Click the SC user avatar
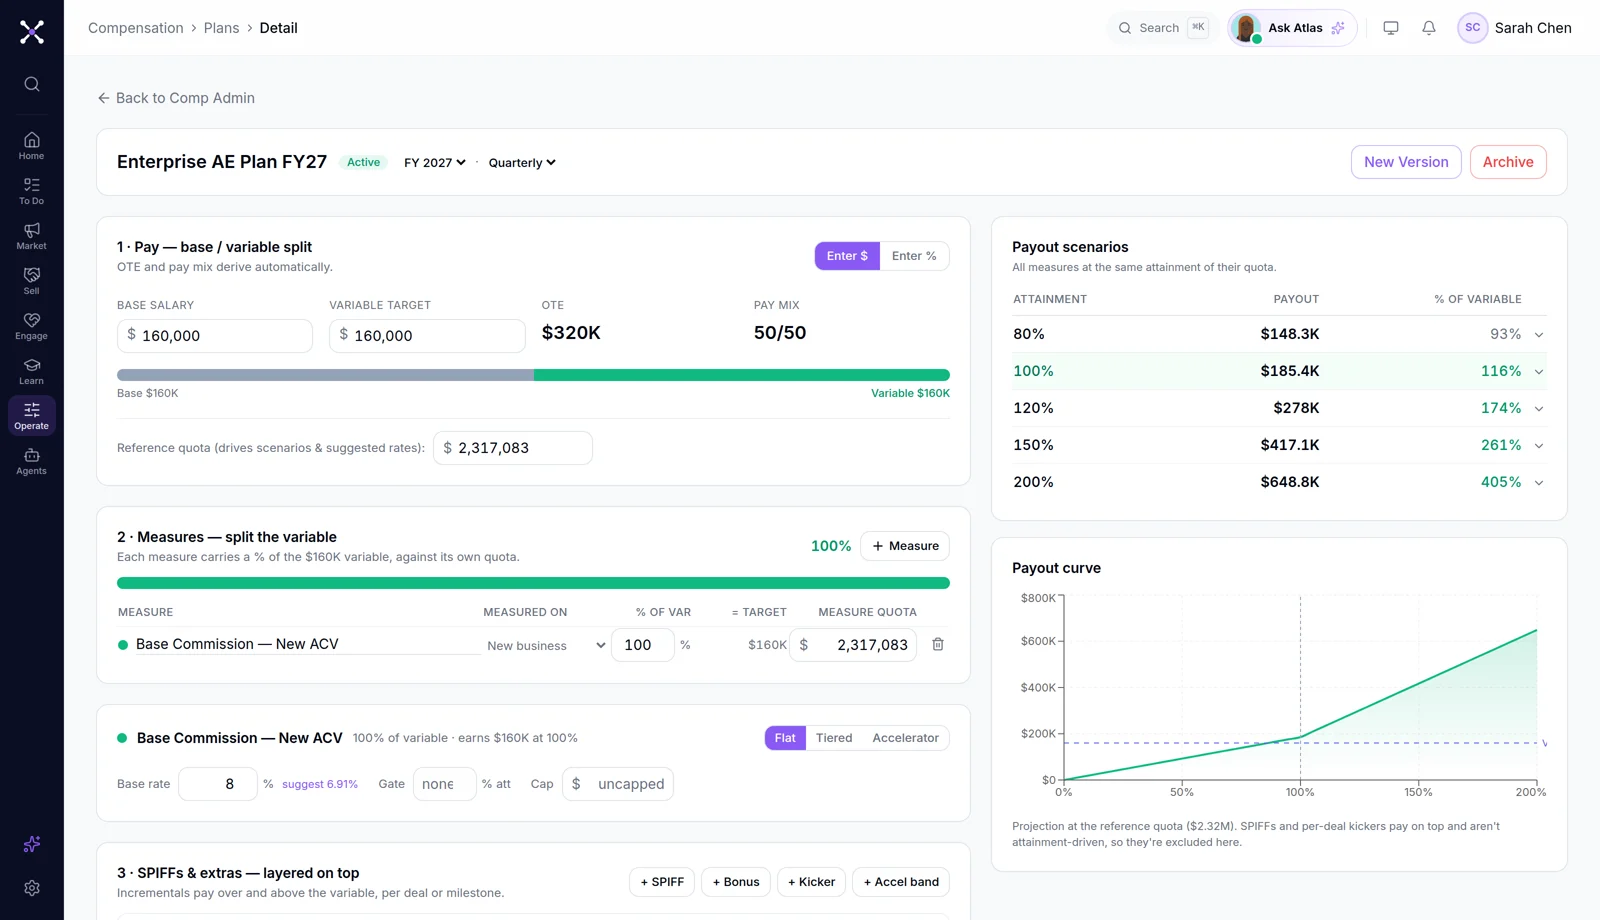The width and height of the screenshot is (1600, 920). tap(1473, 28)
